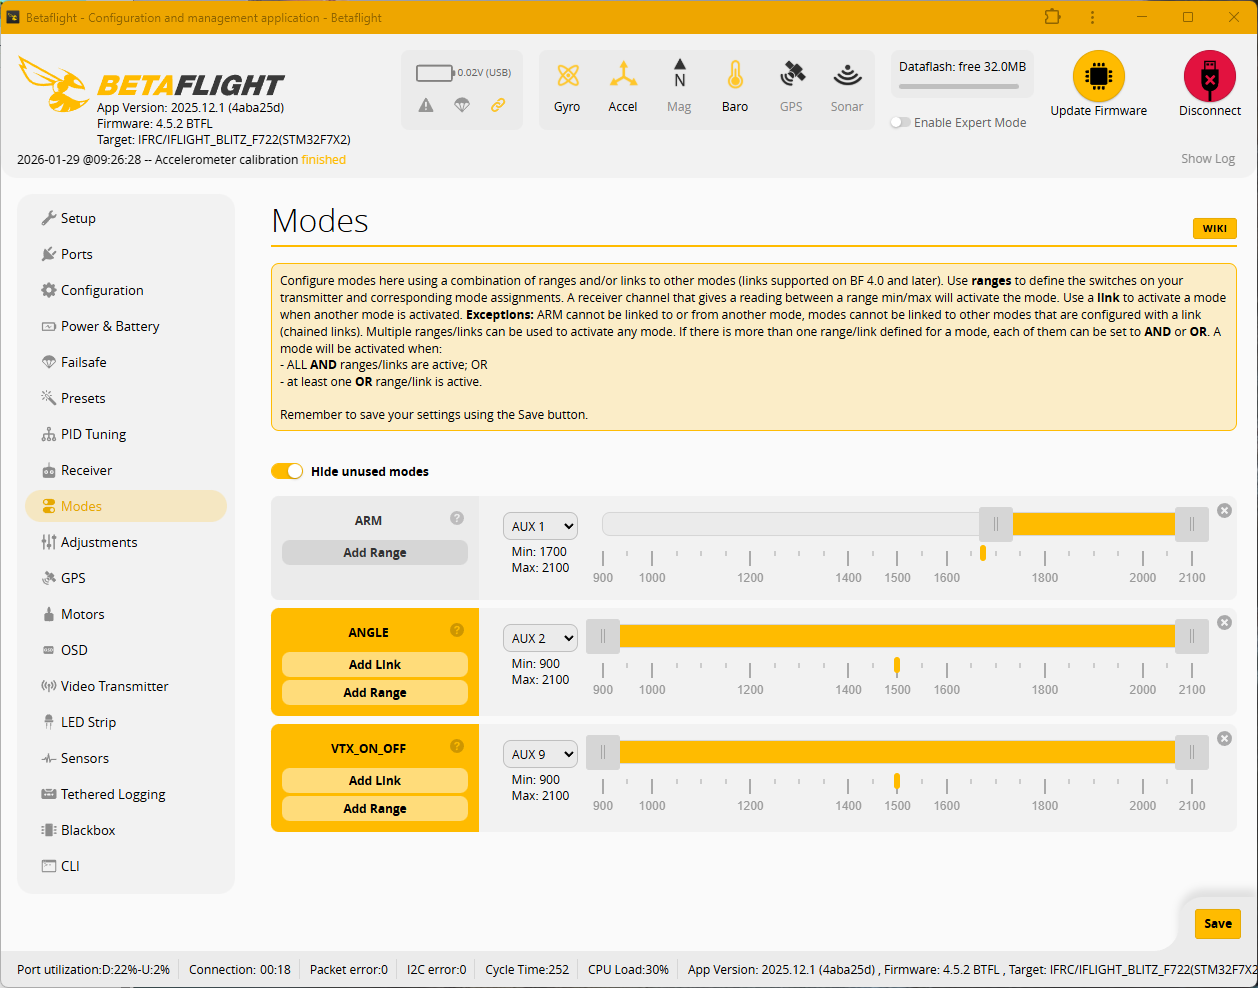Open the AUX 2 channel dropdown
The width and height of the screenshot is (1258, 988).
click(540, 638)
